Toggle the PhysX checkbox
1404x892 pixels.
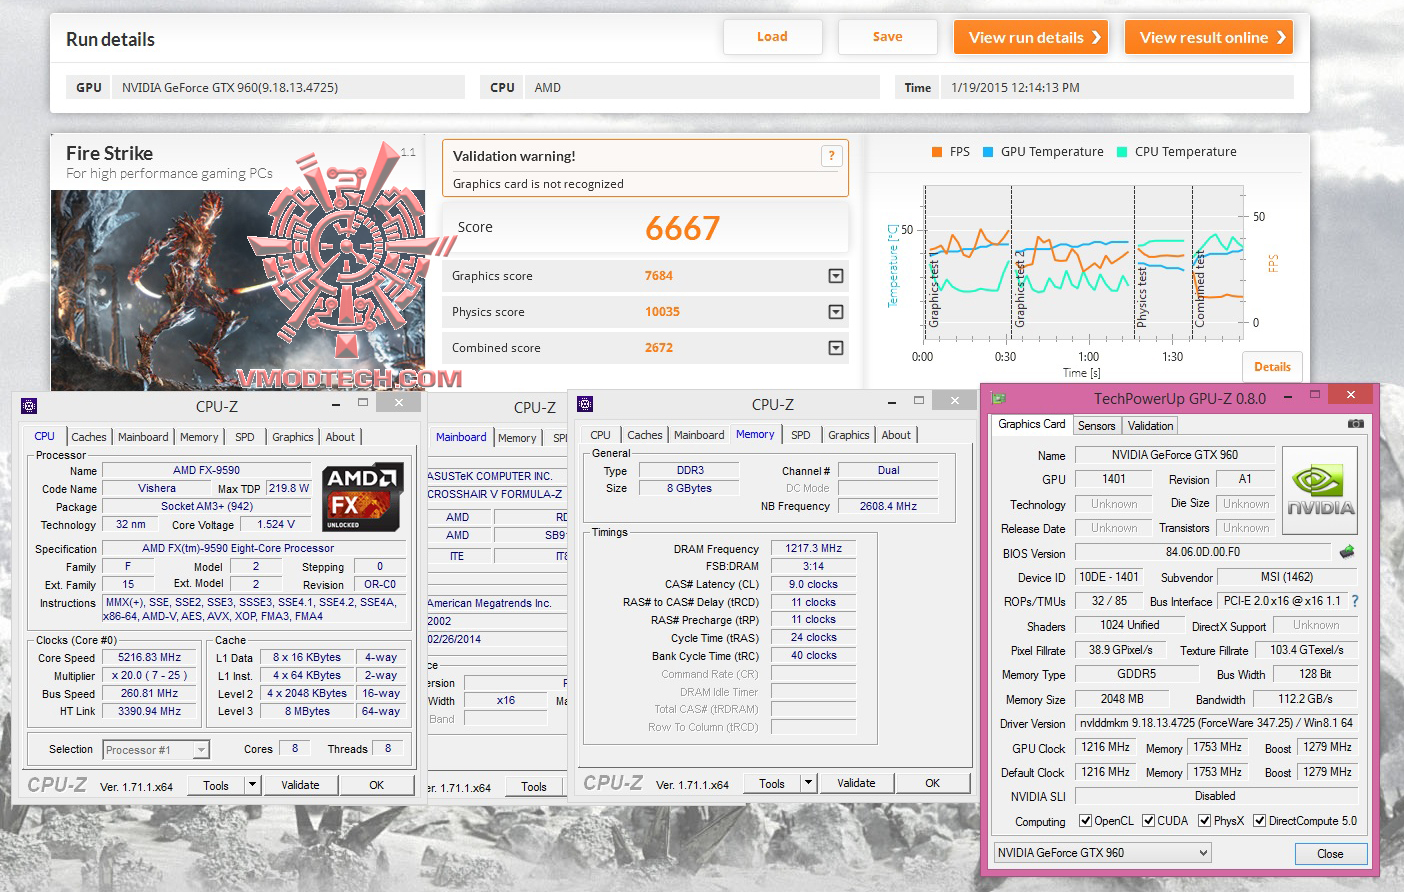coord(1205,821)
